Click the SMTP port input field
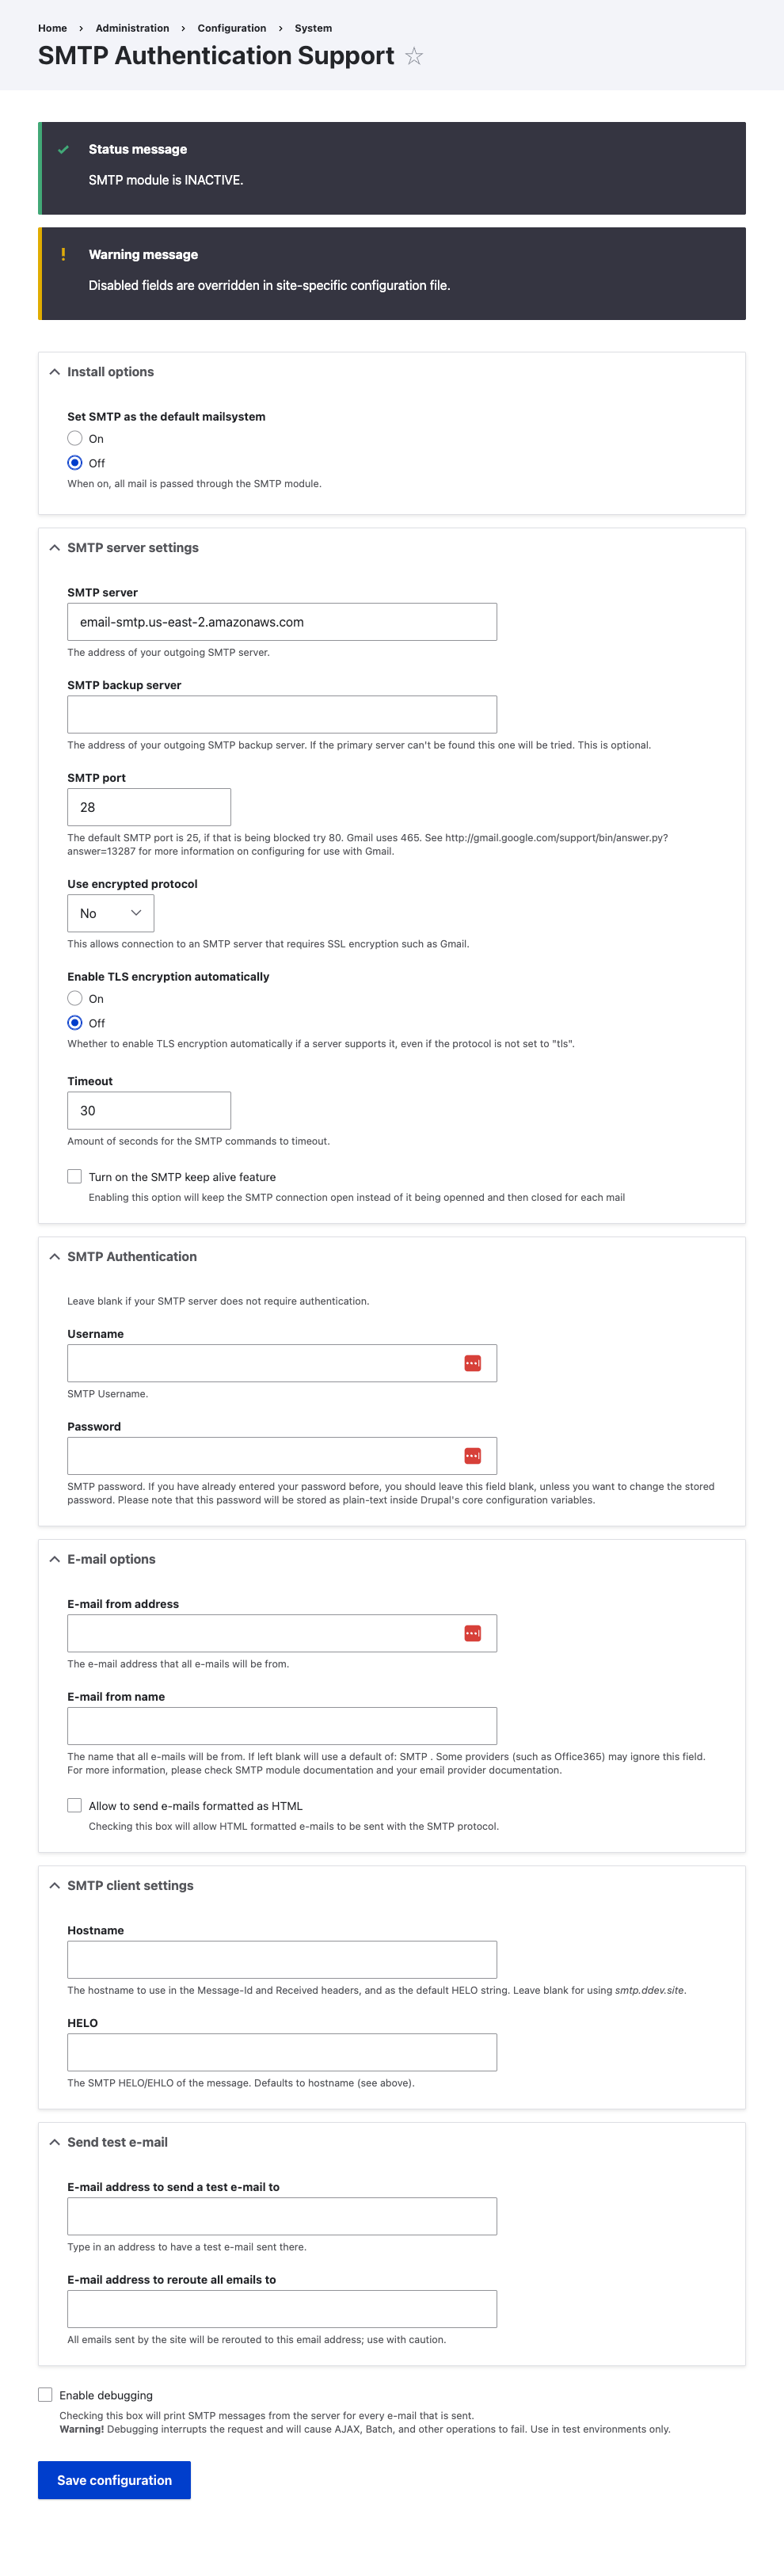This screenshot has width=784, height=2576. pos(149,807)
